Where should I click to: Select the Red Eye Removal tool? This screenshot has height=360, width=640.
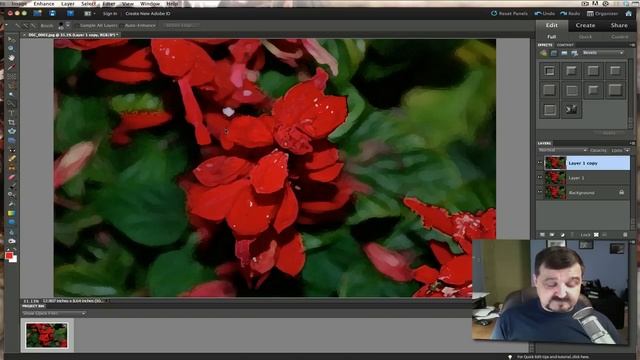11,150
